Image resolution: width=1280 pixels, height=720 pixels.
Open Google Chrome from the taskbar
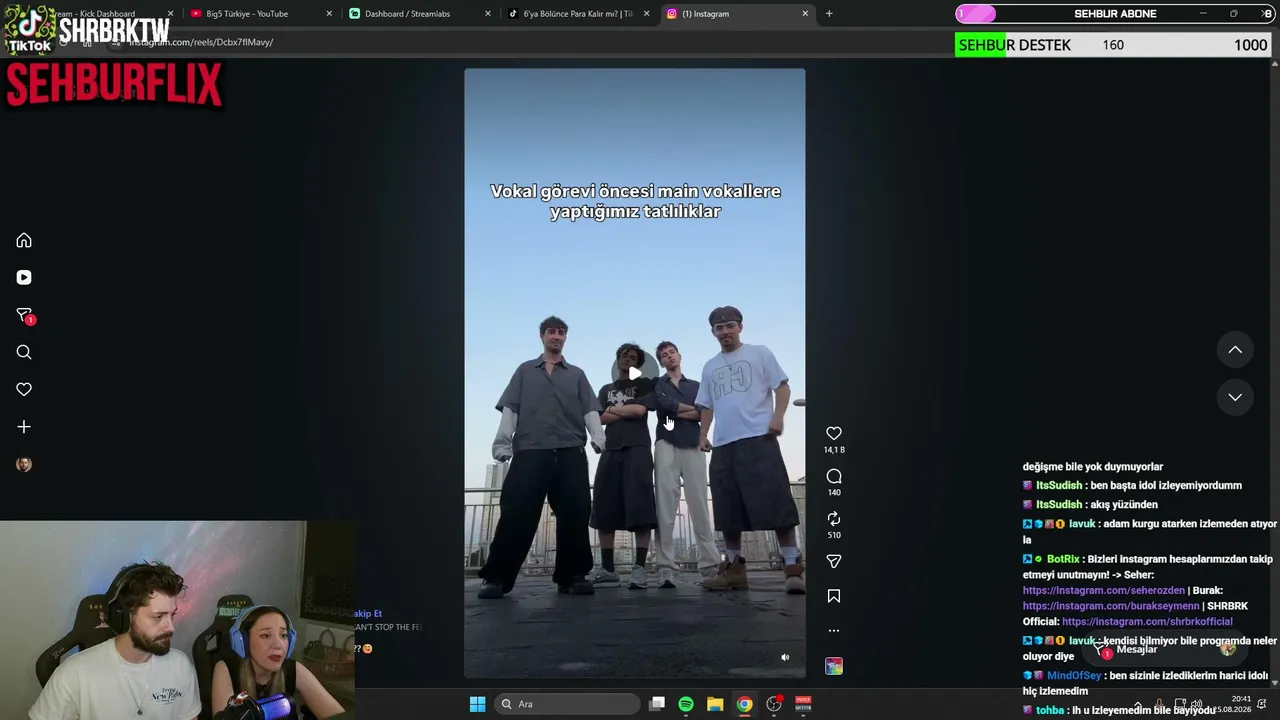click(745, 704)
